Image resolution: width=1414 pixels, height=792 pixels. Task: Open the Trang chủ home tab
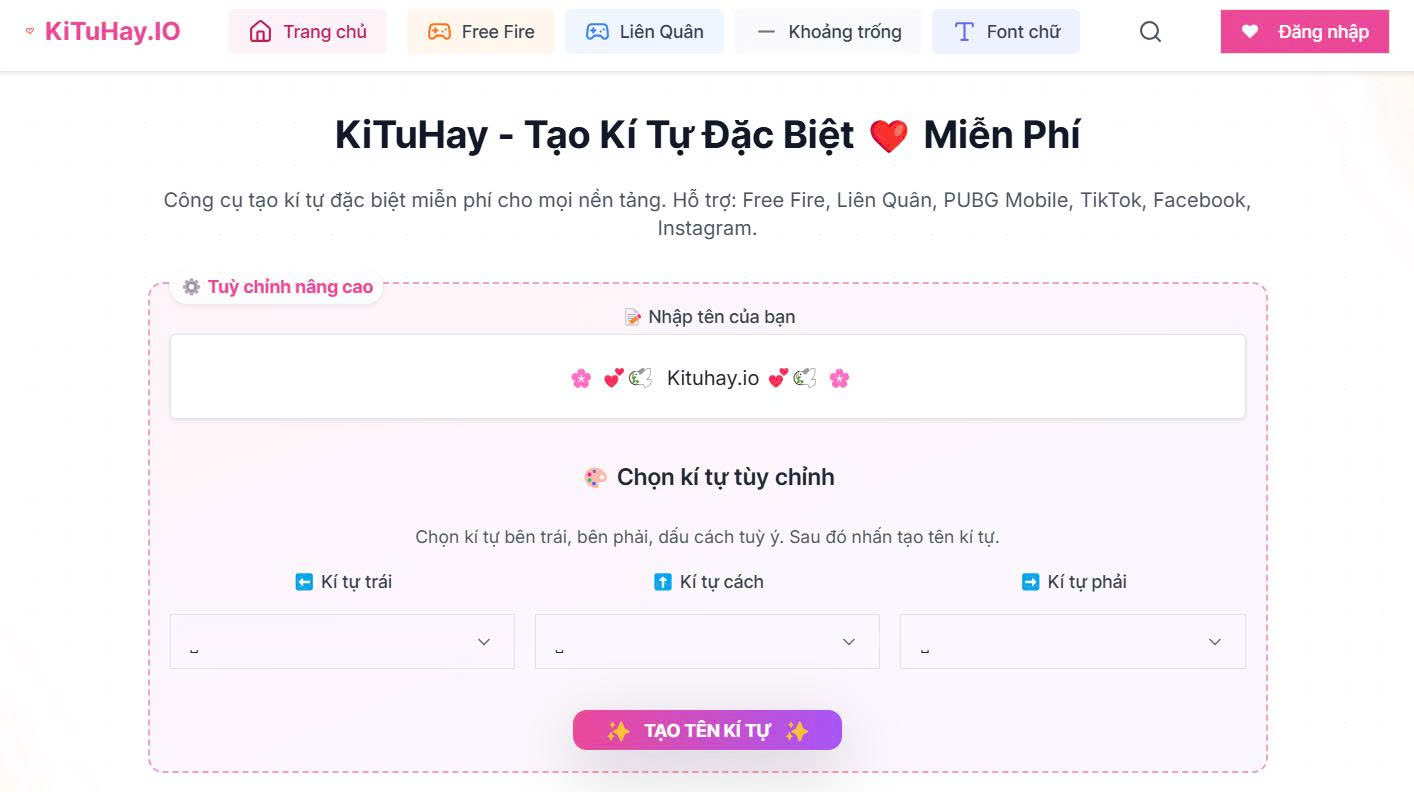pyautogui.click(x=308, y=32)
